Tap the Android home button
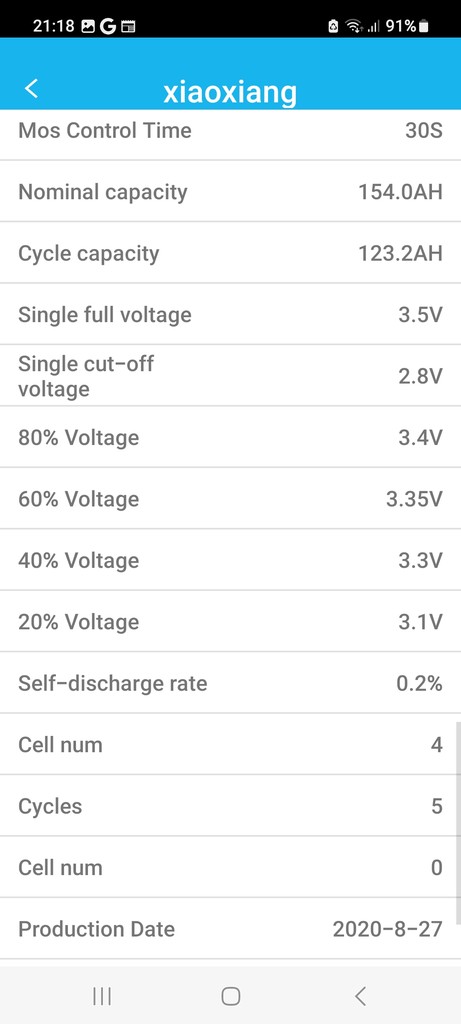This screenshot has width=461, height=1024. [x=230, y=996]
